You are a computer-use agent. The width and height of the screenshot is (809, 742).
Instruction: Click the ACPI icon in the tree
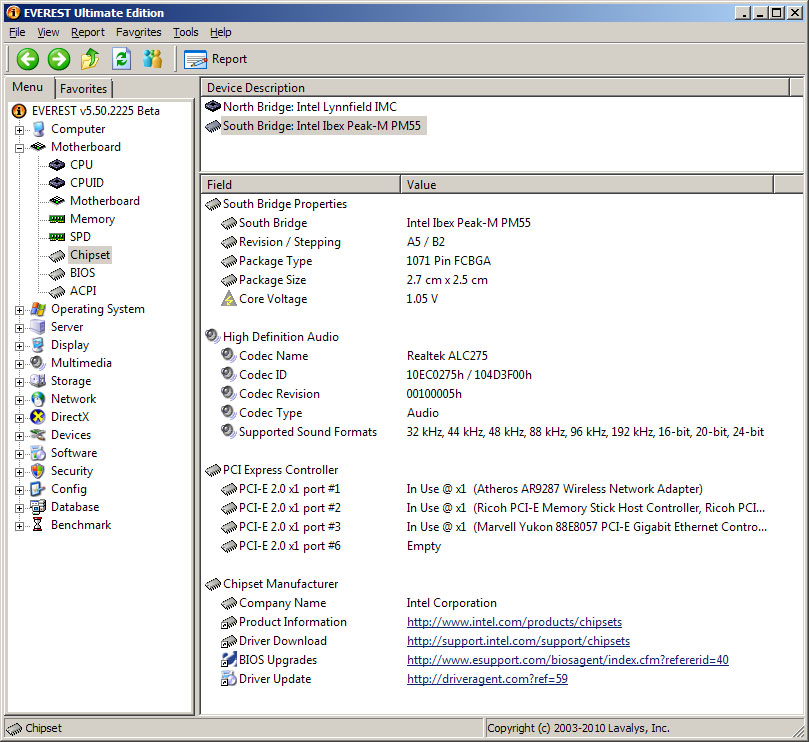tap(57, 292)
